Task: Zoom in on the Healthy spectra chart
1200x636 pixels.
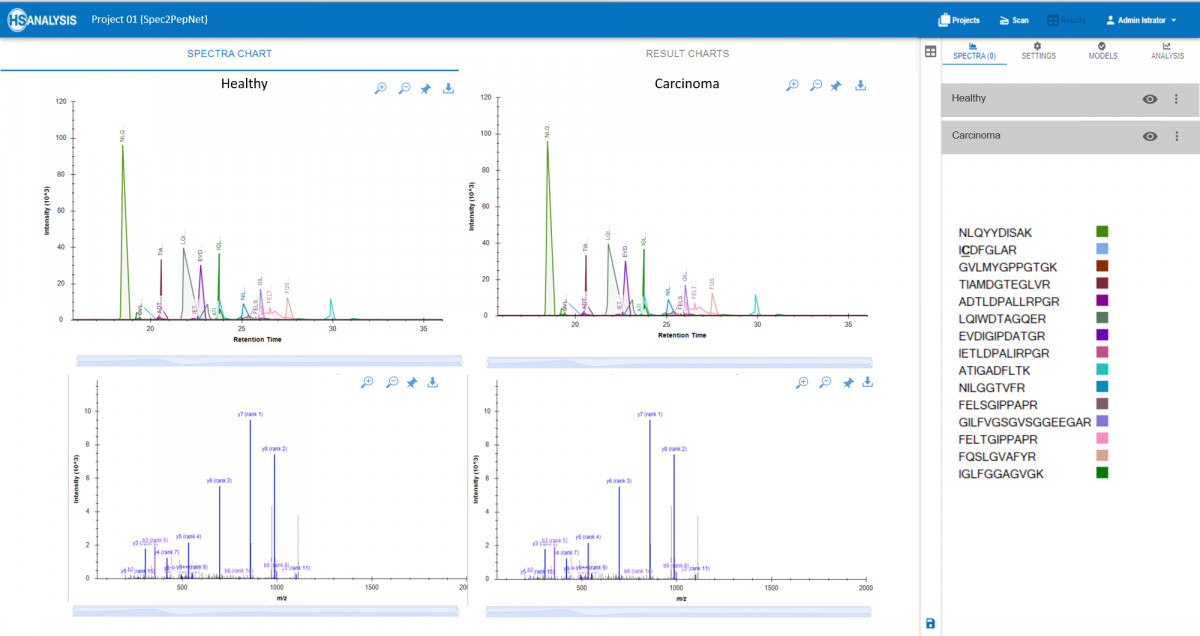Action: tap(380, 88)
